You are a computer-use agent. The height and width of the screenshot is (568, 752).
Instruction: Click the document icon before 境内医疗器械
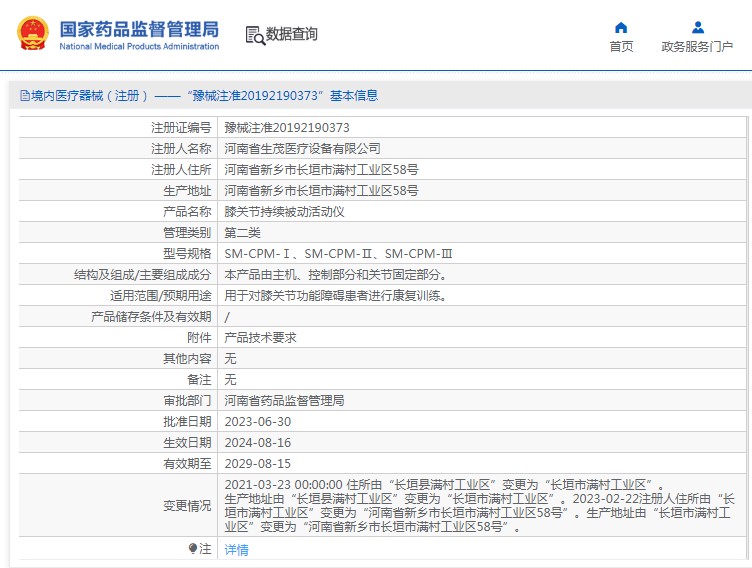24,95
